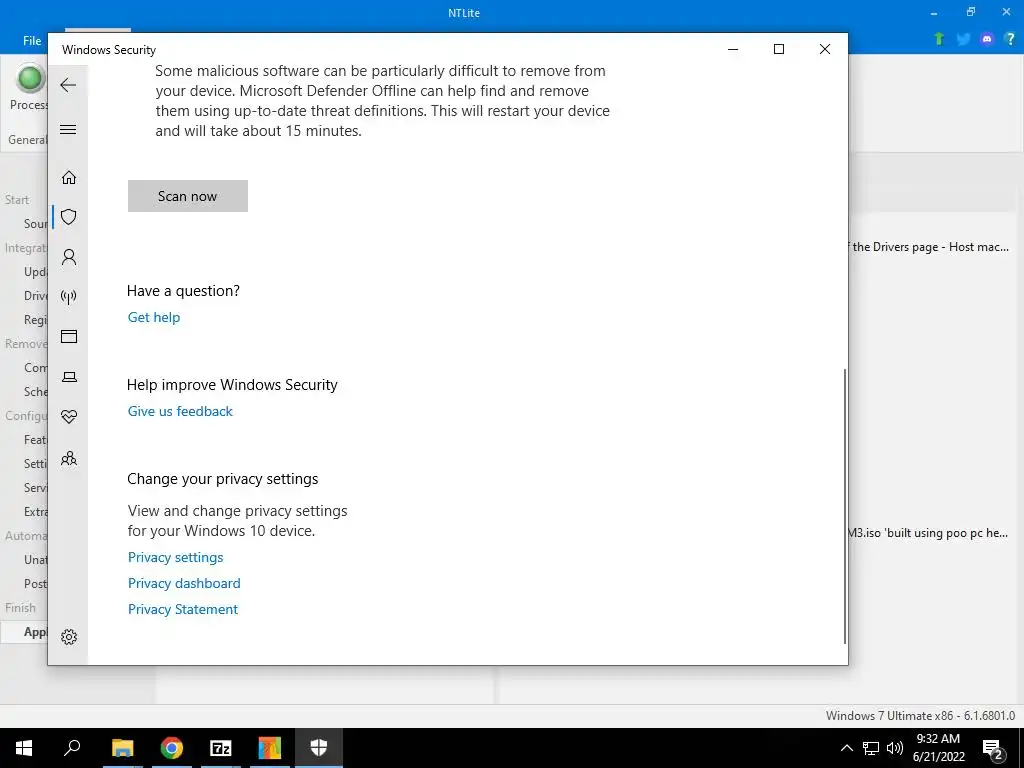
Task: Click the Windows Security shield taskbar icon
Action: 319,748
